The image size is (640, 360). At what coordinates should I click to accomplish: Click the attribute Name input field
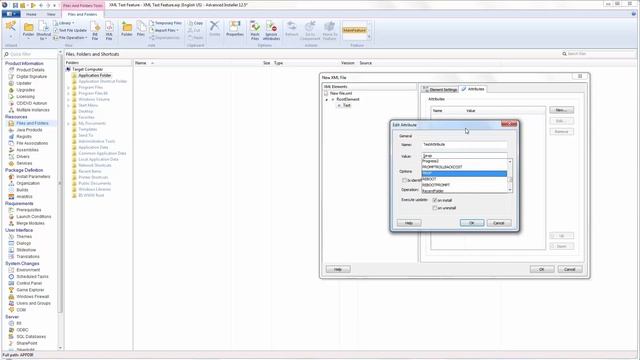point(464,144)
